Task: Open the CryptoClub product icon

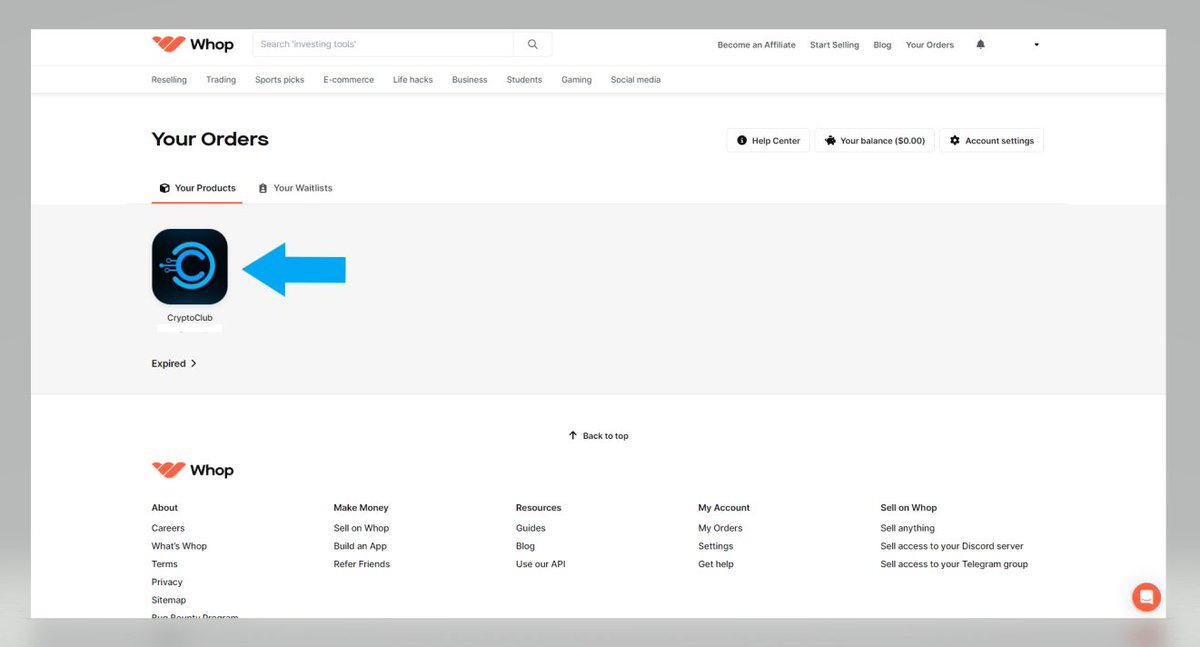Action: click(190, 267)
